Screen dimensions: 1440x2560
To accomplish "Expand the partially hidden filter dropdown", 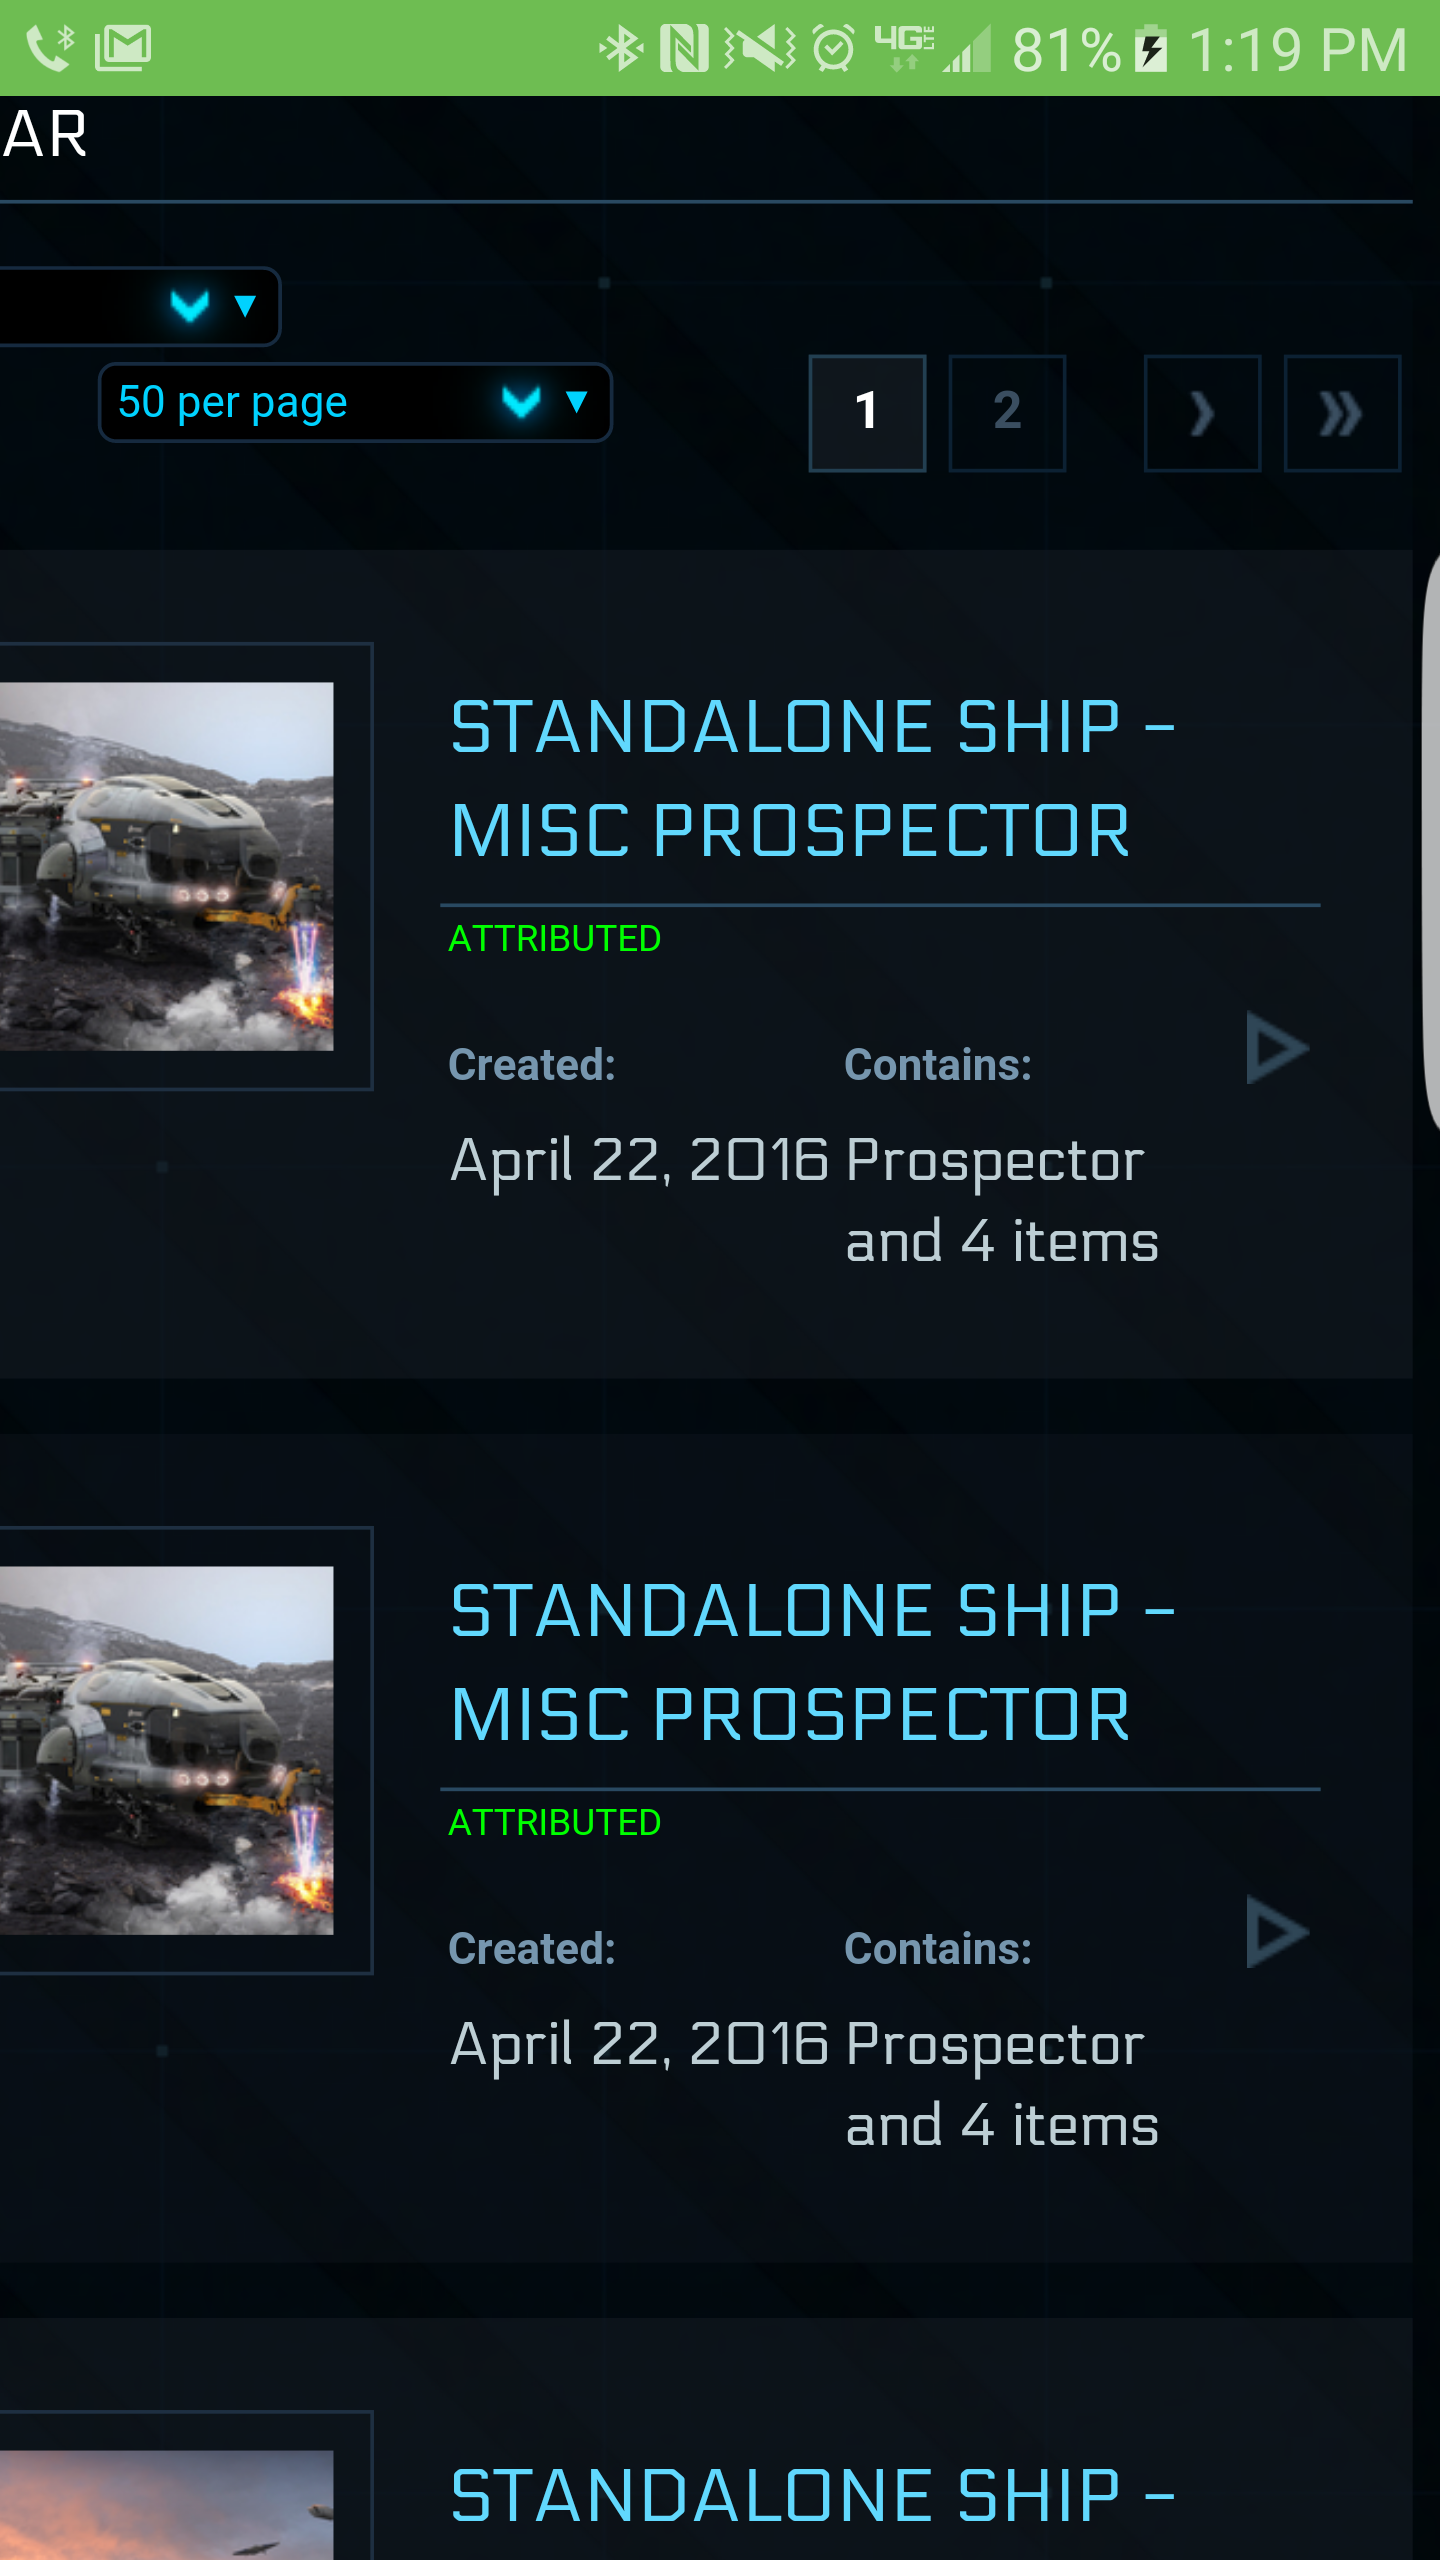I will tap(140, 306).
